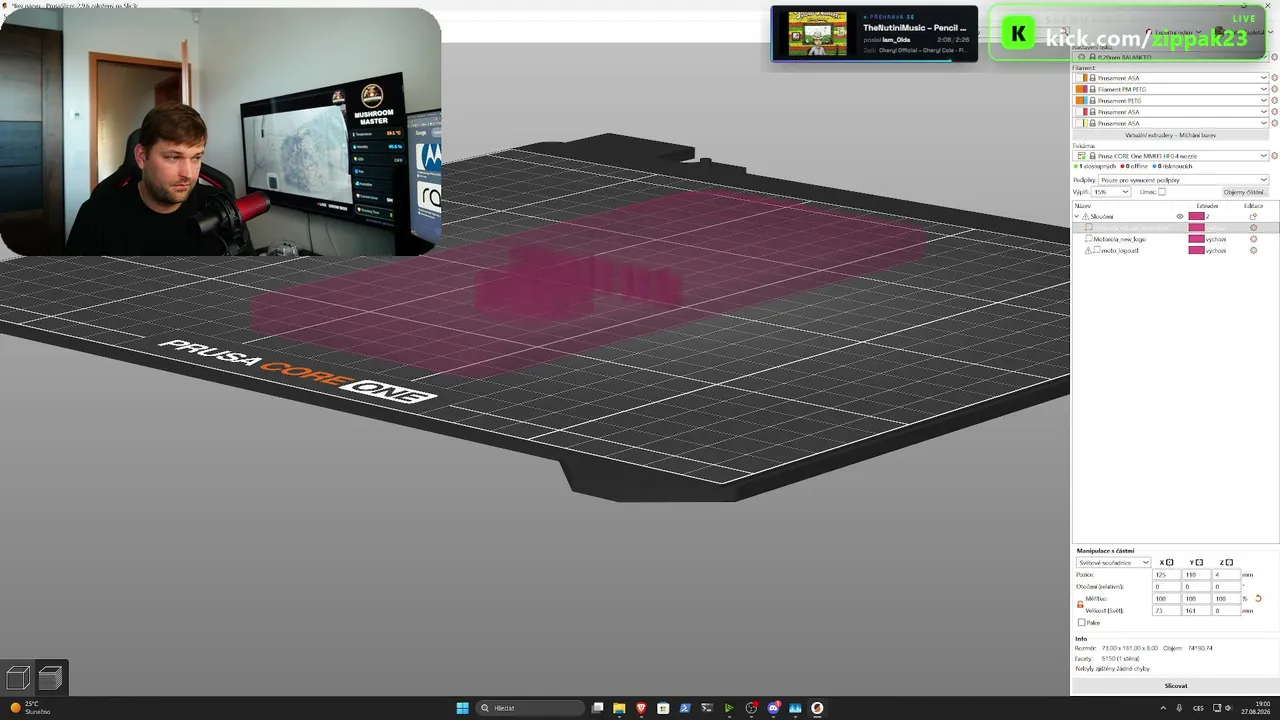Toggle the scale proportion lock icon
The image size is (1280, 720).
point(1080,604)
